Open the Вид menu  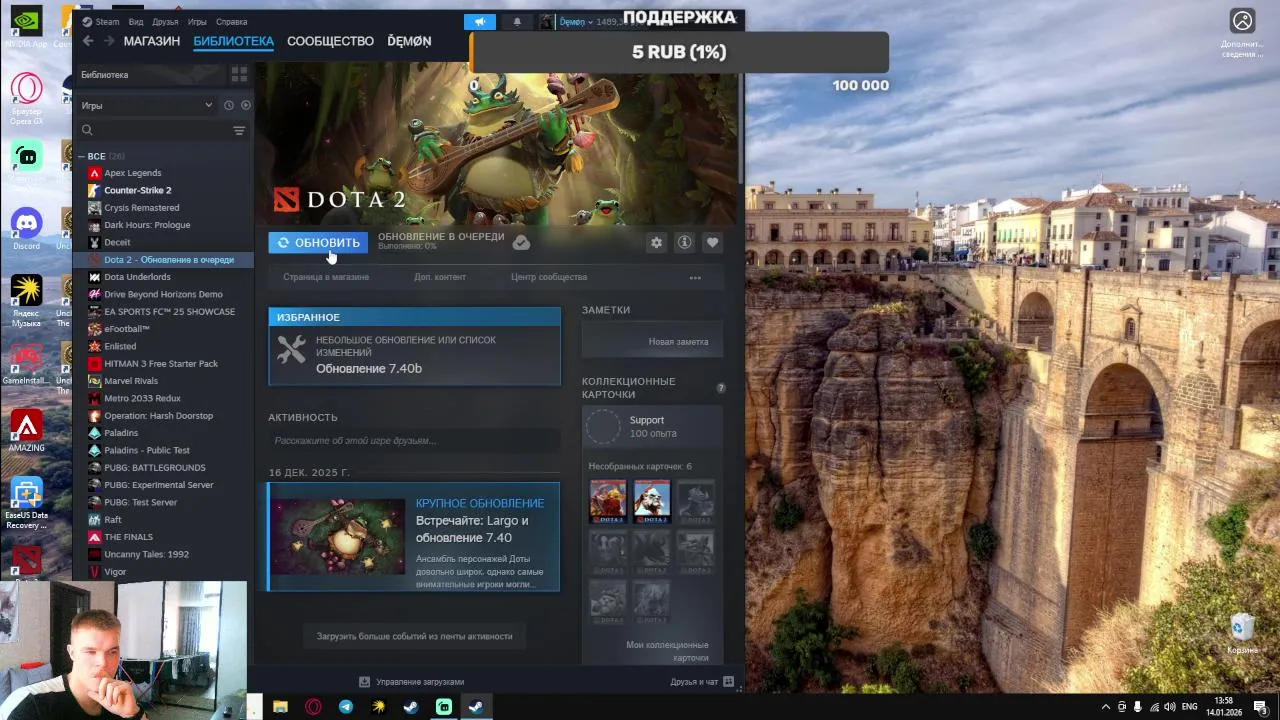coord(136,21)
